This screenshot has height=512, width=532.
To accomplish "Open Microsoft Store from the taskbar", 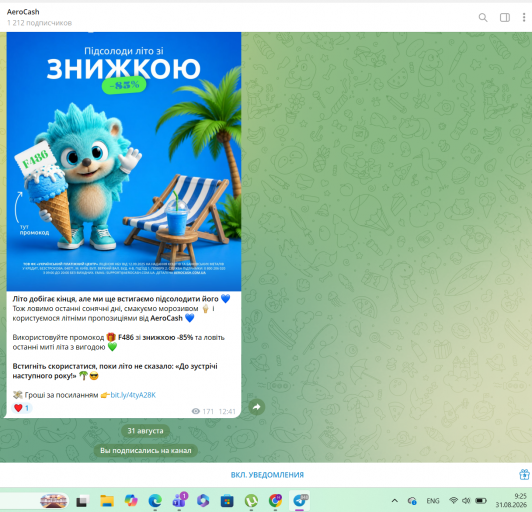I will tap(227, 501).
